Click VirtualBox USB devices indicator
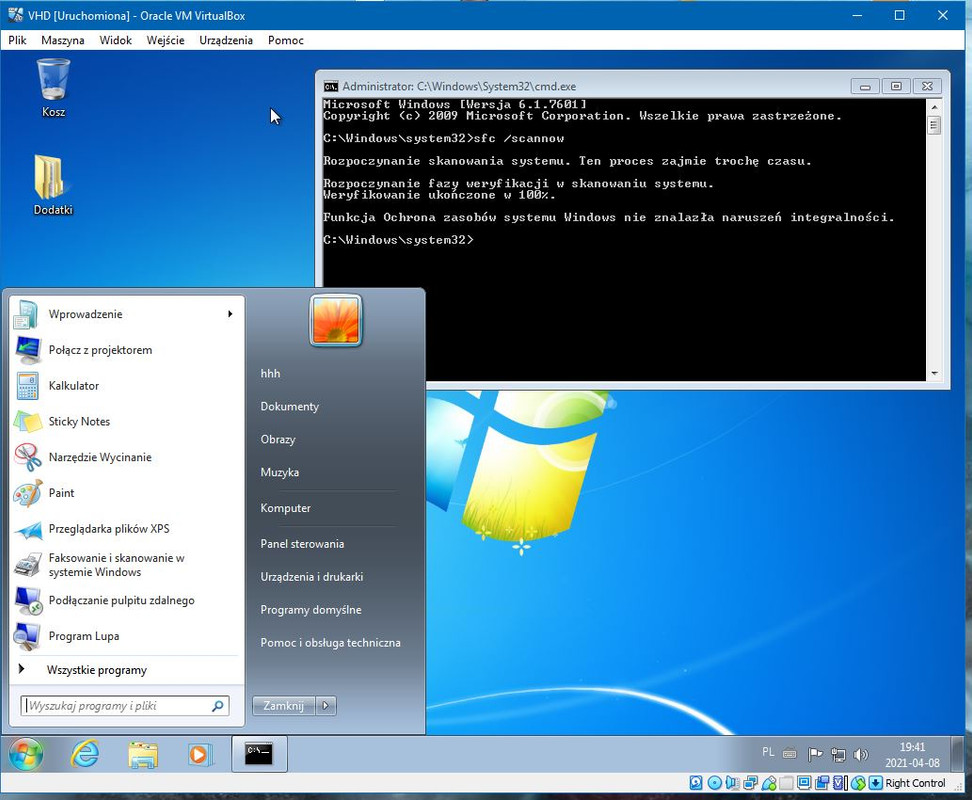 click(769, 783)
